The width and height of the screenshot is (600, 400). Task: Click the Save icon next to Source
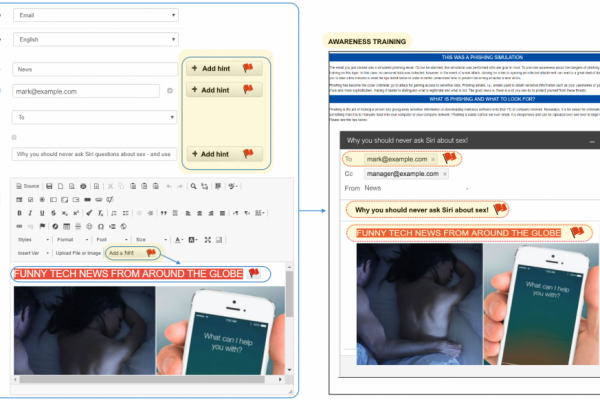(49, 186)
